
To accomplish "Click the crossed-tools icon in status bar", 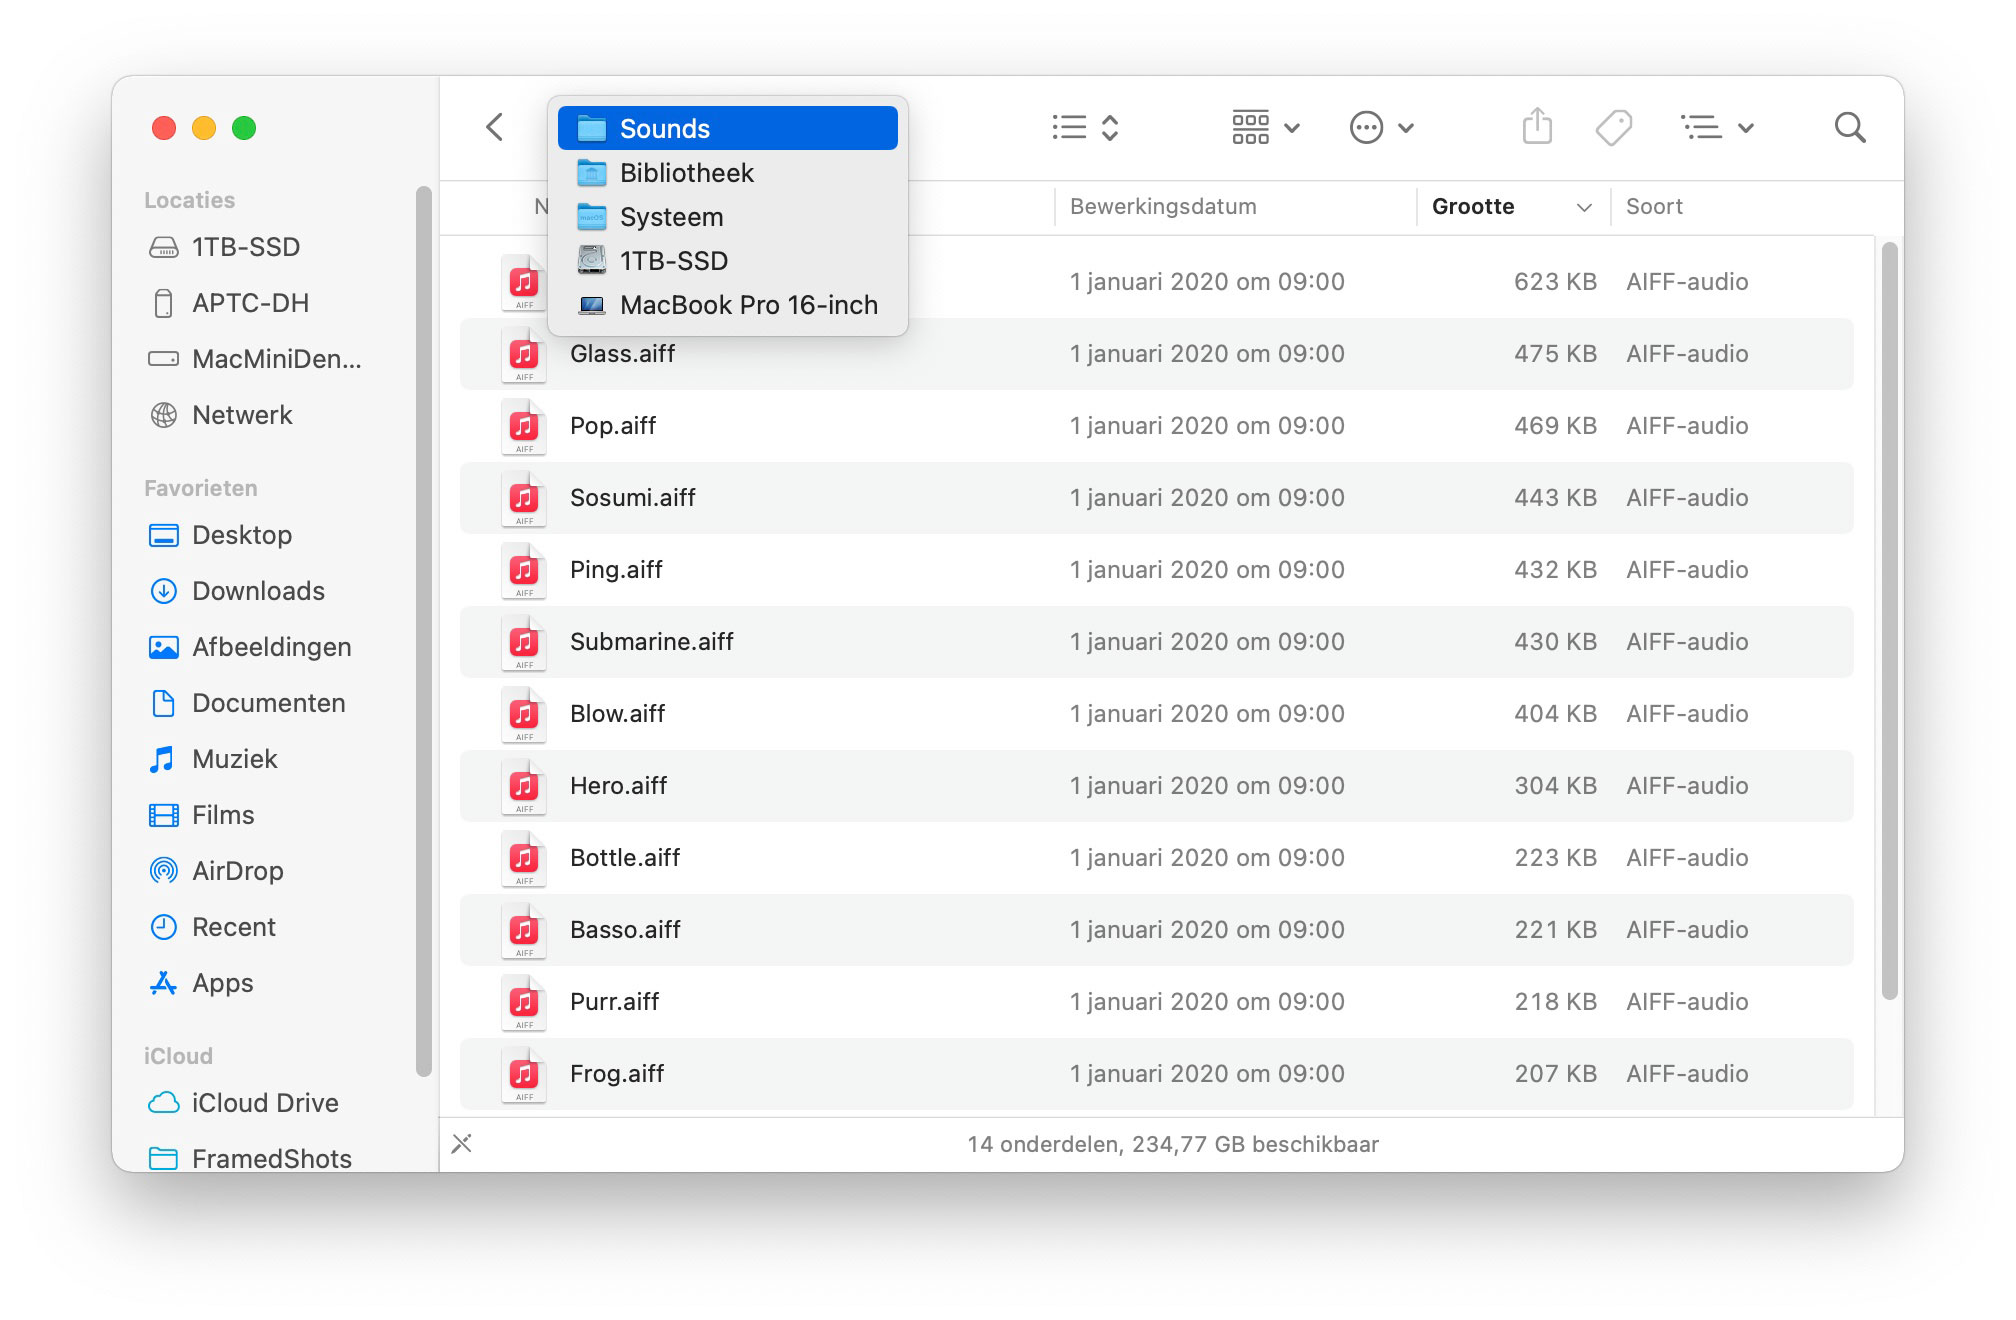I will (461, 1144).
